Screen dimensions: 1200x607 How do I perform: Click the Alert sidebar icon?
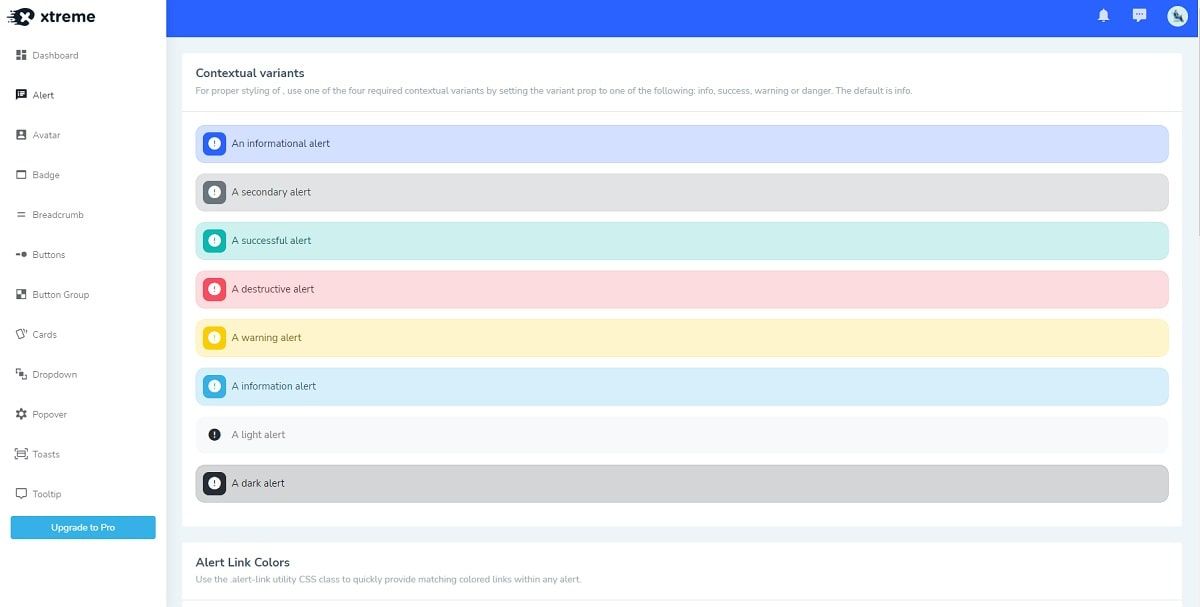click(22, 95)
